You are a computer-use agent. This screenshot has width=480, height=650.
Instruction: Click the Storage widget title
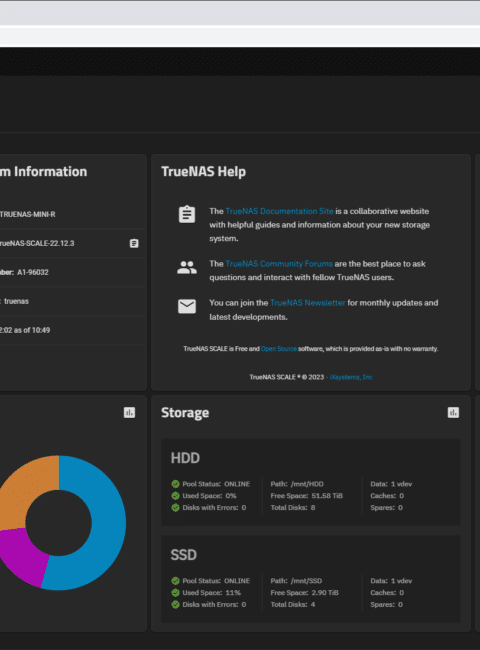click(x=185, y=413)
